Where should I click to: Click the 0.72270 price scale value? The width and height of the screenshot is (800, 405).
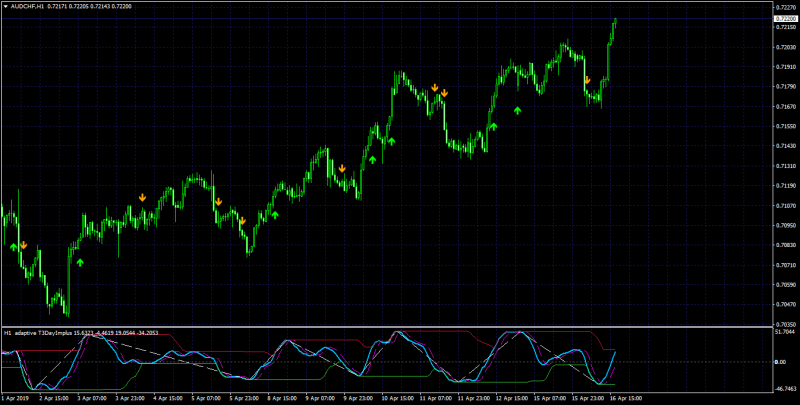point(786,8)
